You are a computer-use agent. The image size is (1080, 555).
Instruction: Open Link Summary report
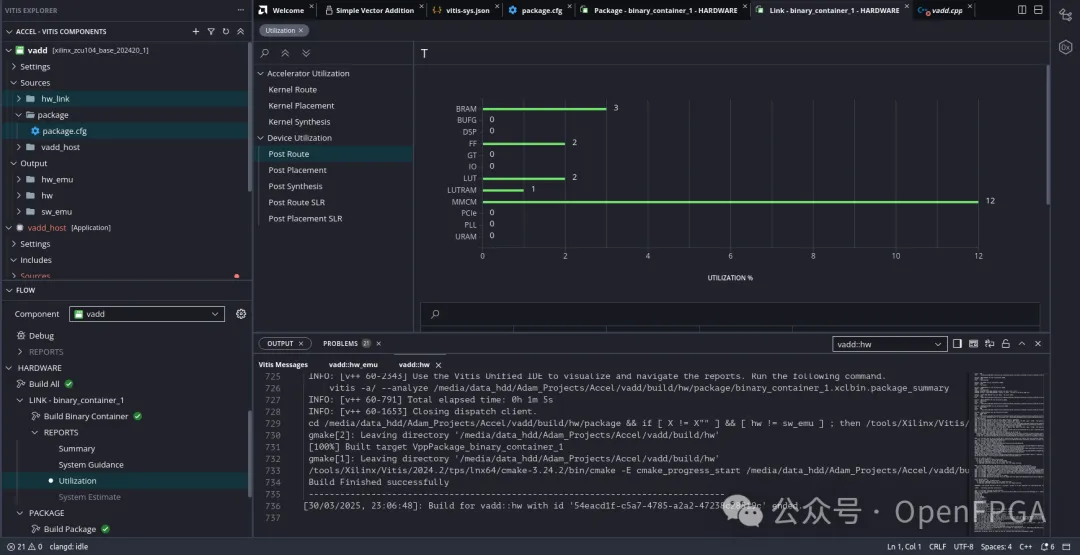point(76,449)
